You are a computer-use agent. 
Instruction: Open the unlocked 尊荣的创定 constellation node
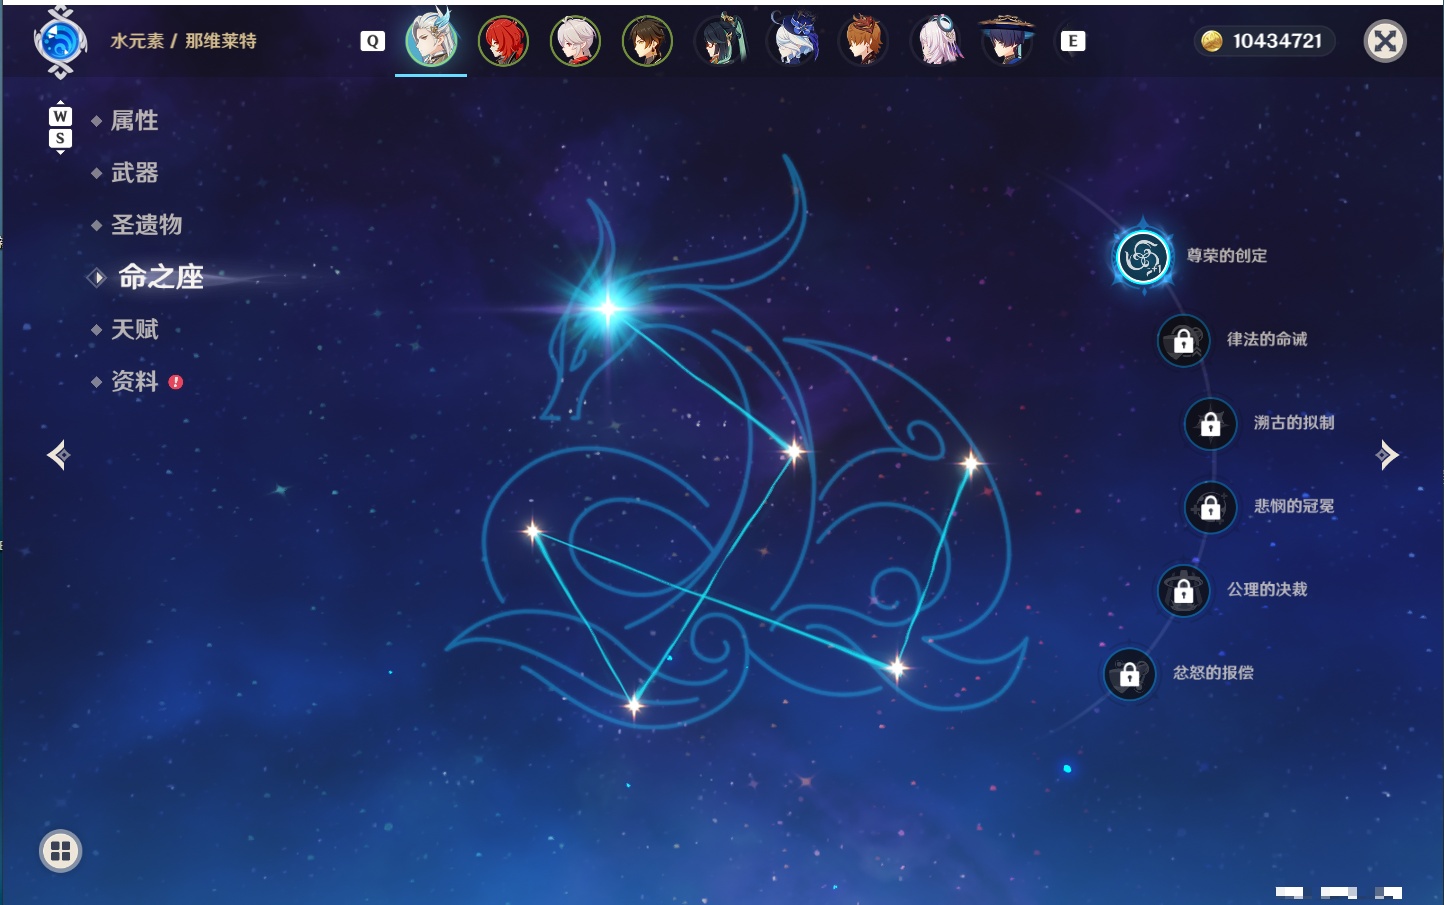tap(1142, 257)
